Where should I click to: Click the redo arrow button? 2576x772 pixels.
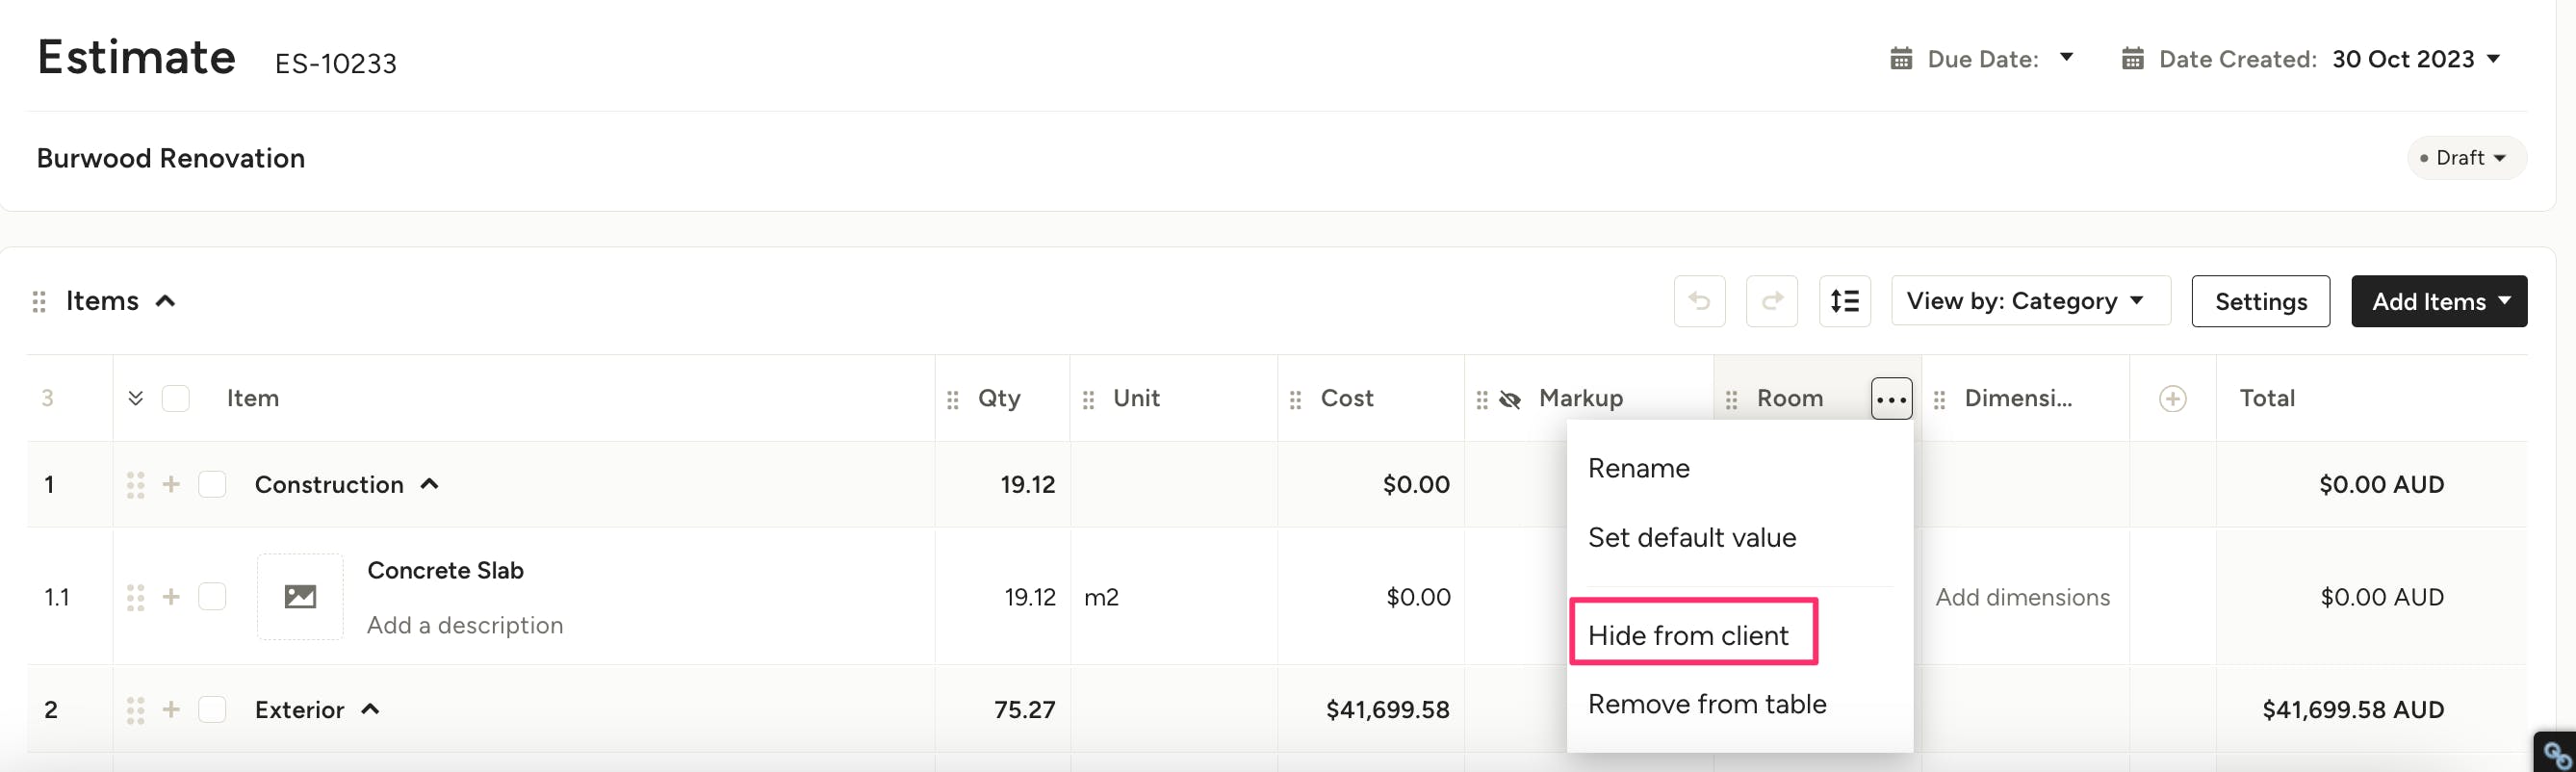pos(1771,301)
